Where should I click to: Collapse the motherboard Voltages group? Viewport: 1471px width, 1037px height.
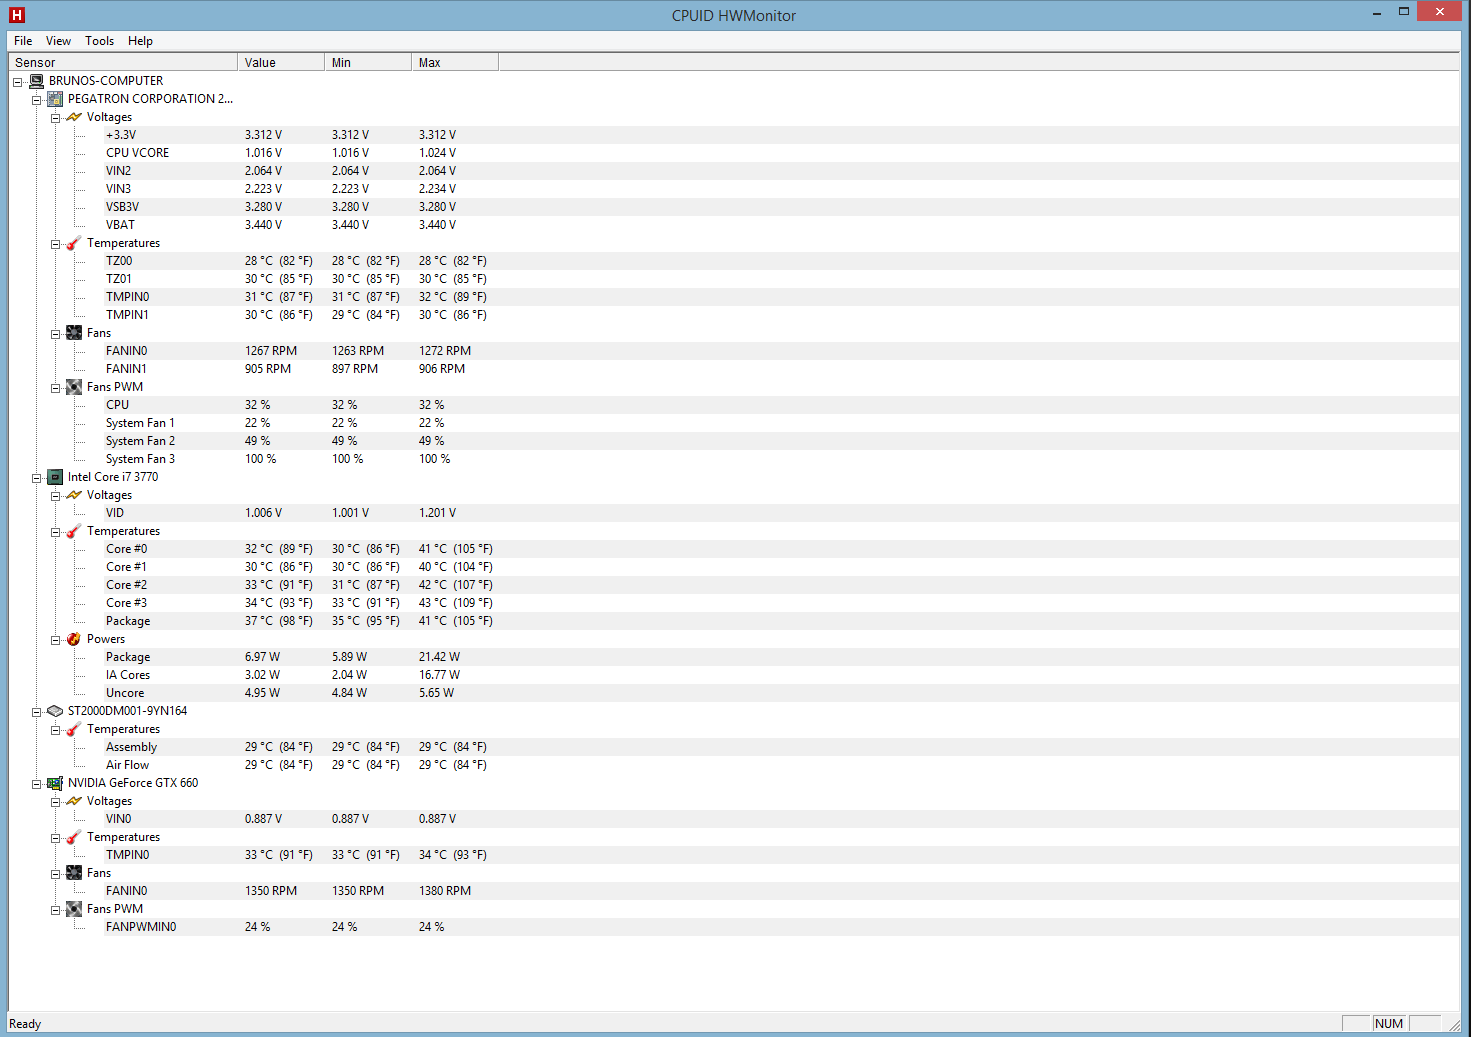[55, 118]
